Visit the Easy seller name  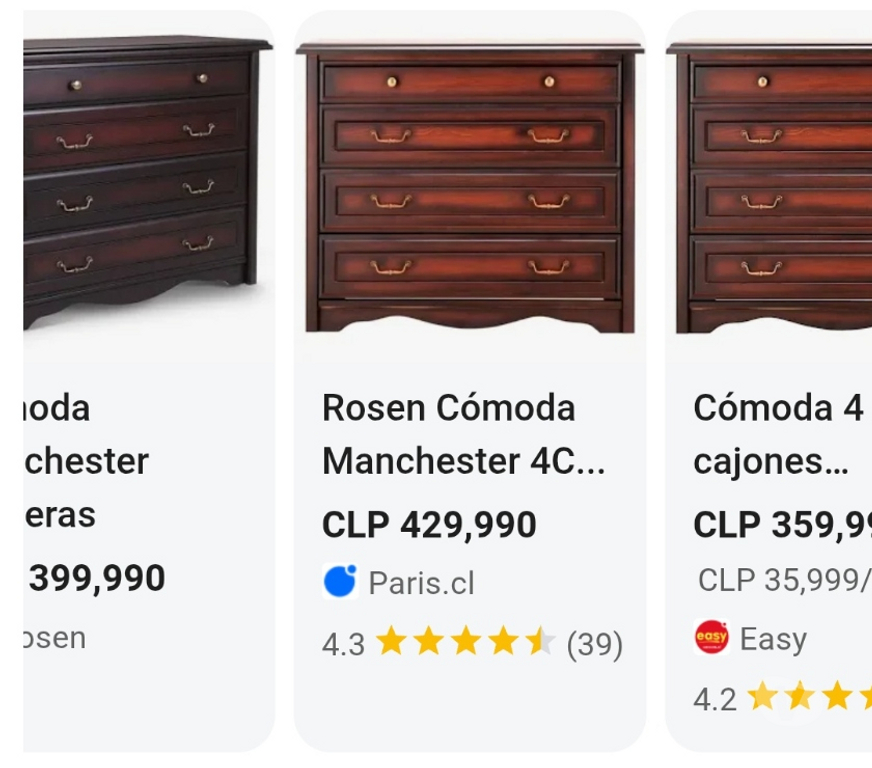point(773,639)
